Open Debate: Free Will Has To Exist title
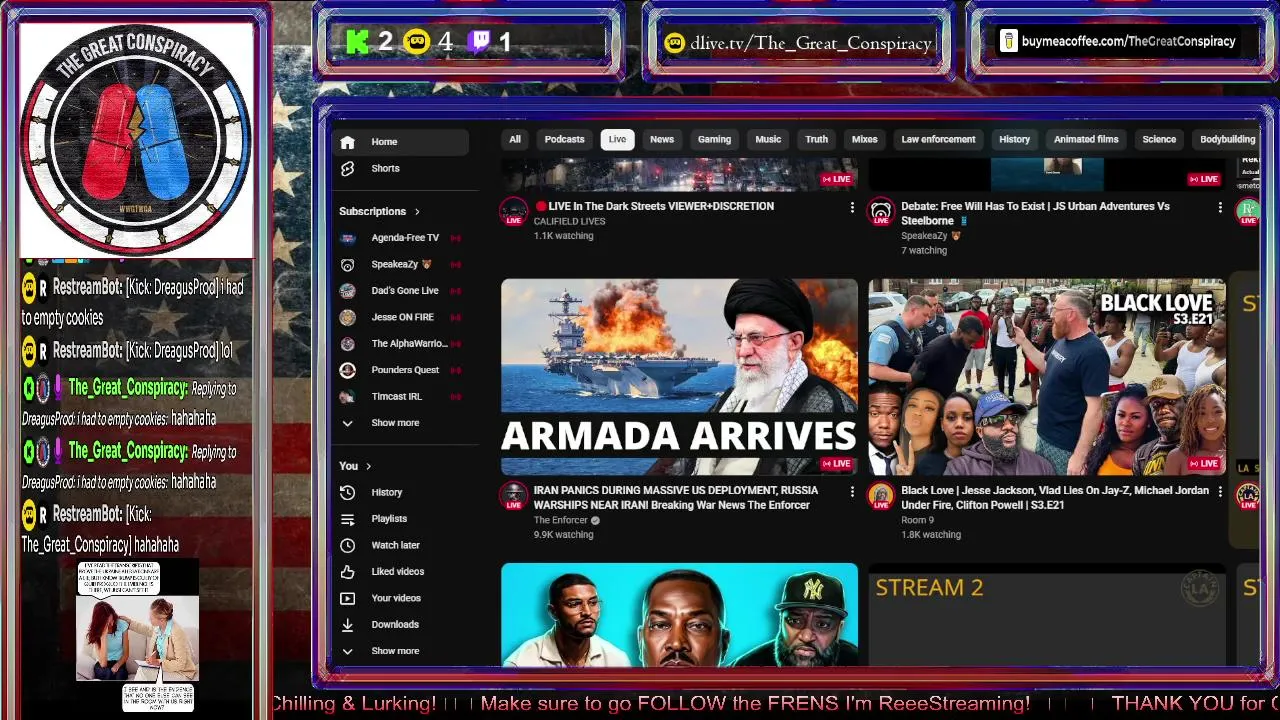Image resolution: width=1280 pixels, height=720 pixels. [1035, 213]
